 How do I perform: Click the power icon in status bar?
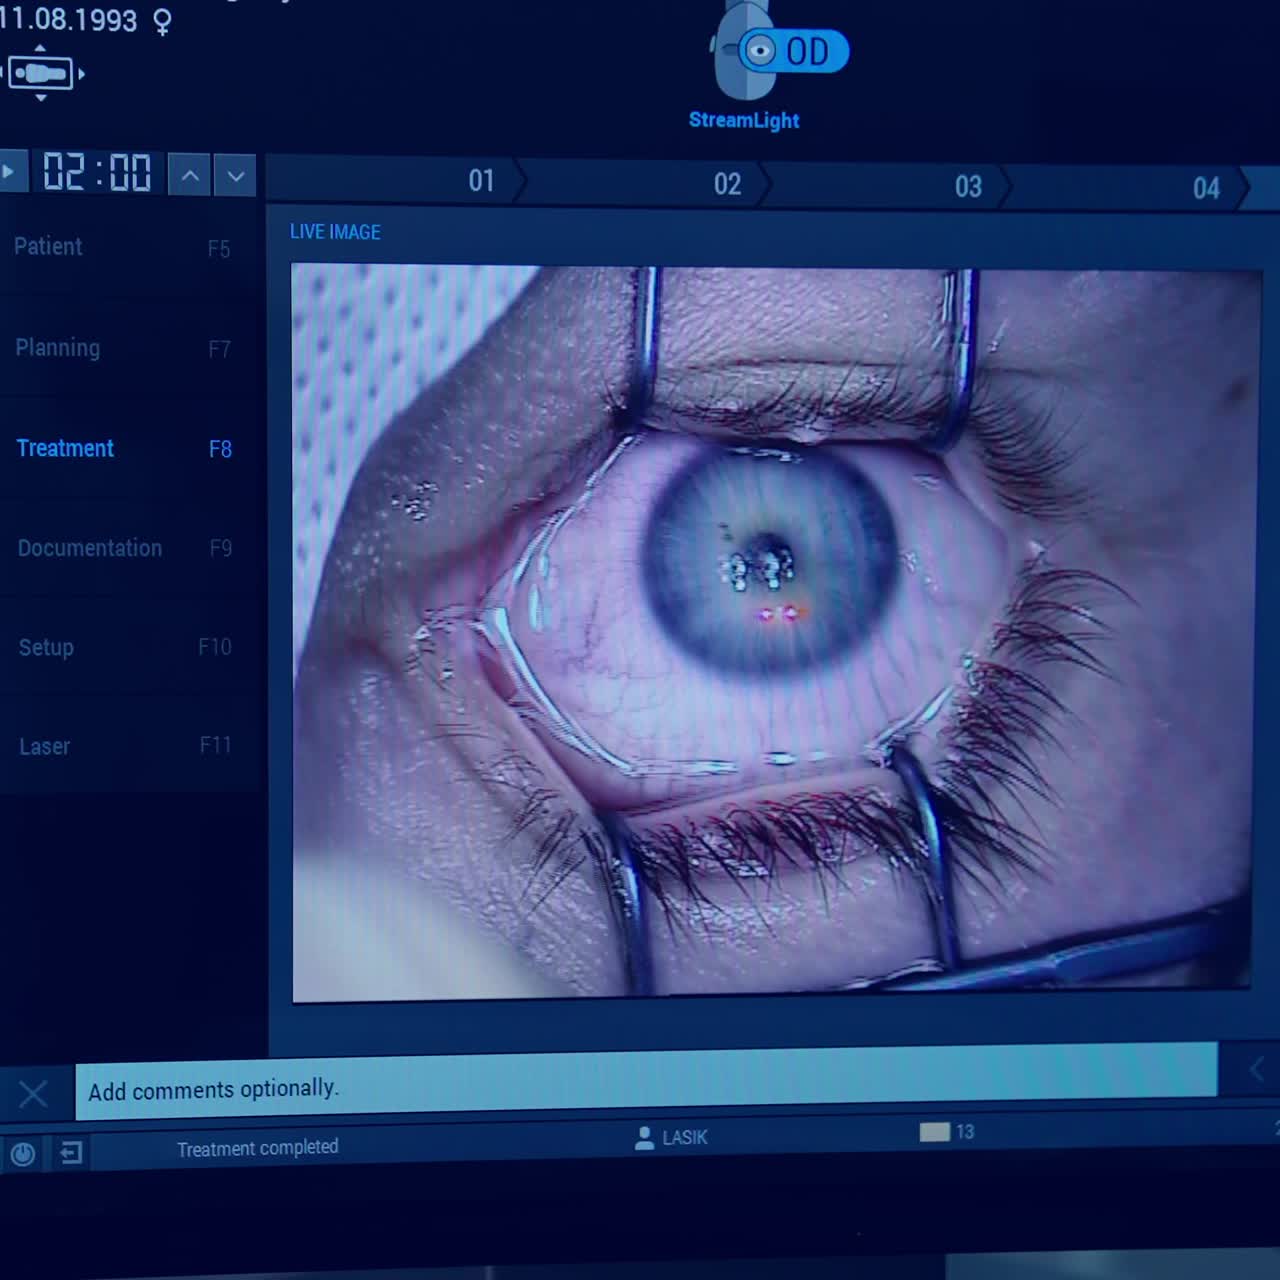(22, 1154)
